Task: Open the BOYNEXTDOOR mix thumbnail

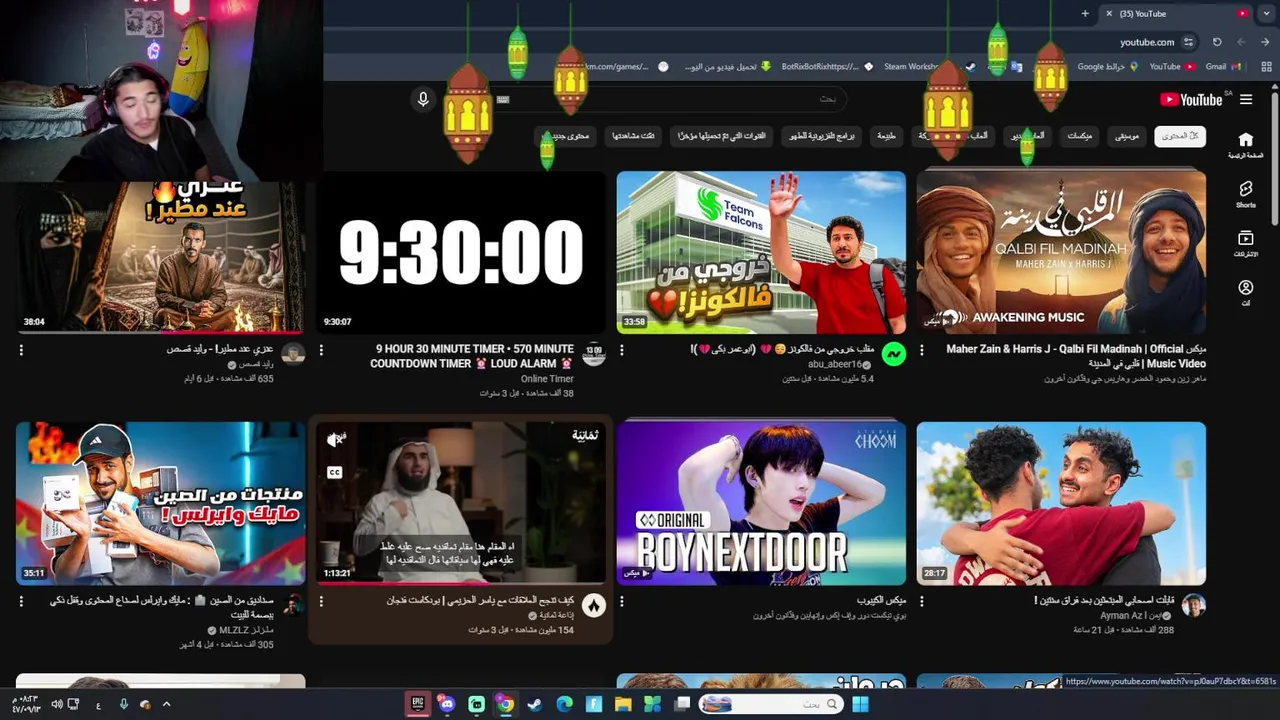Action: (761, 503)
